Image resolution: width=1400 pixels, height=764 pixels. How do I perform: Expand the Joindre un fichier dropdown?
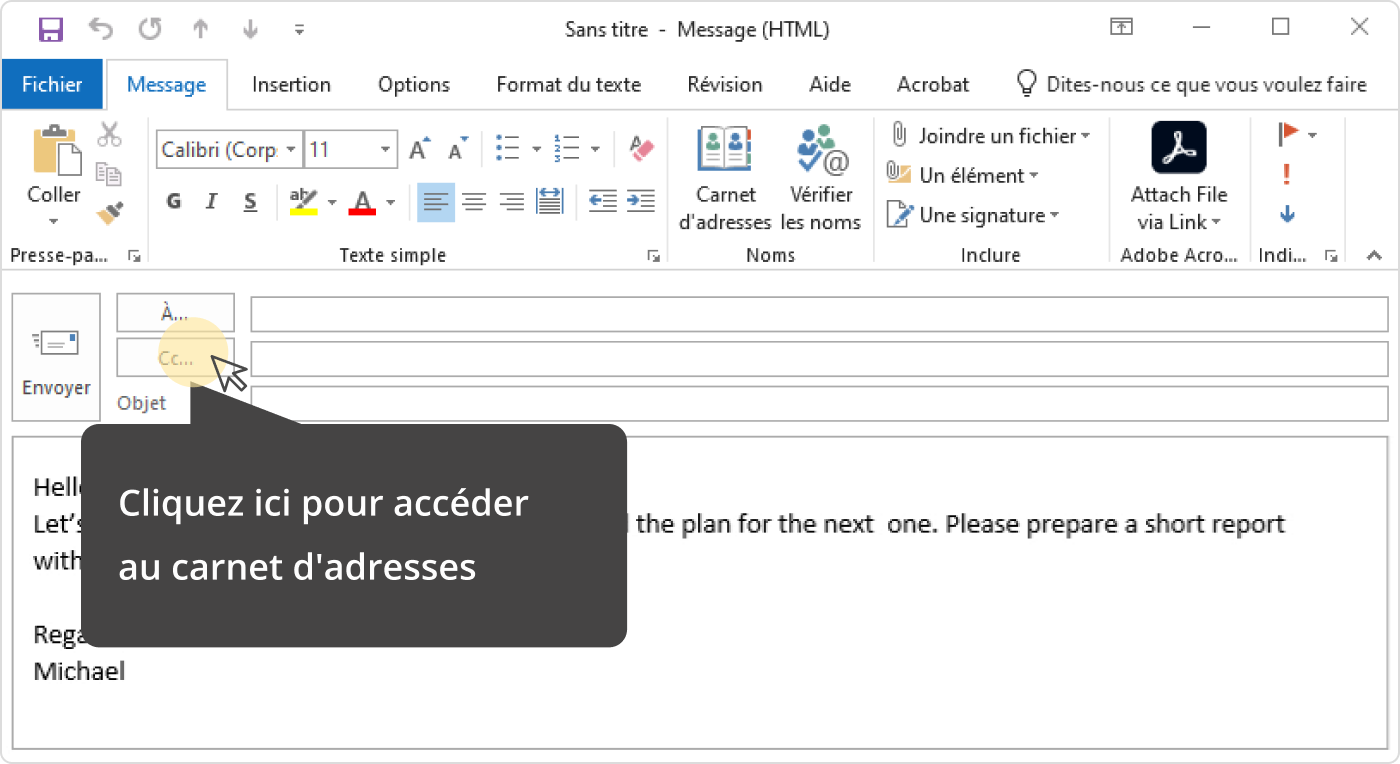coord(1085,136)
